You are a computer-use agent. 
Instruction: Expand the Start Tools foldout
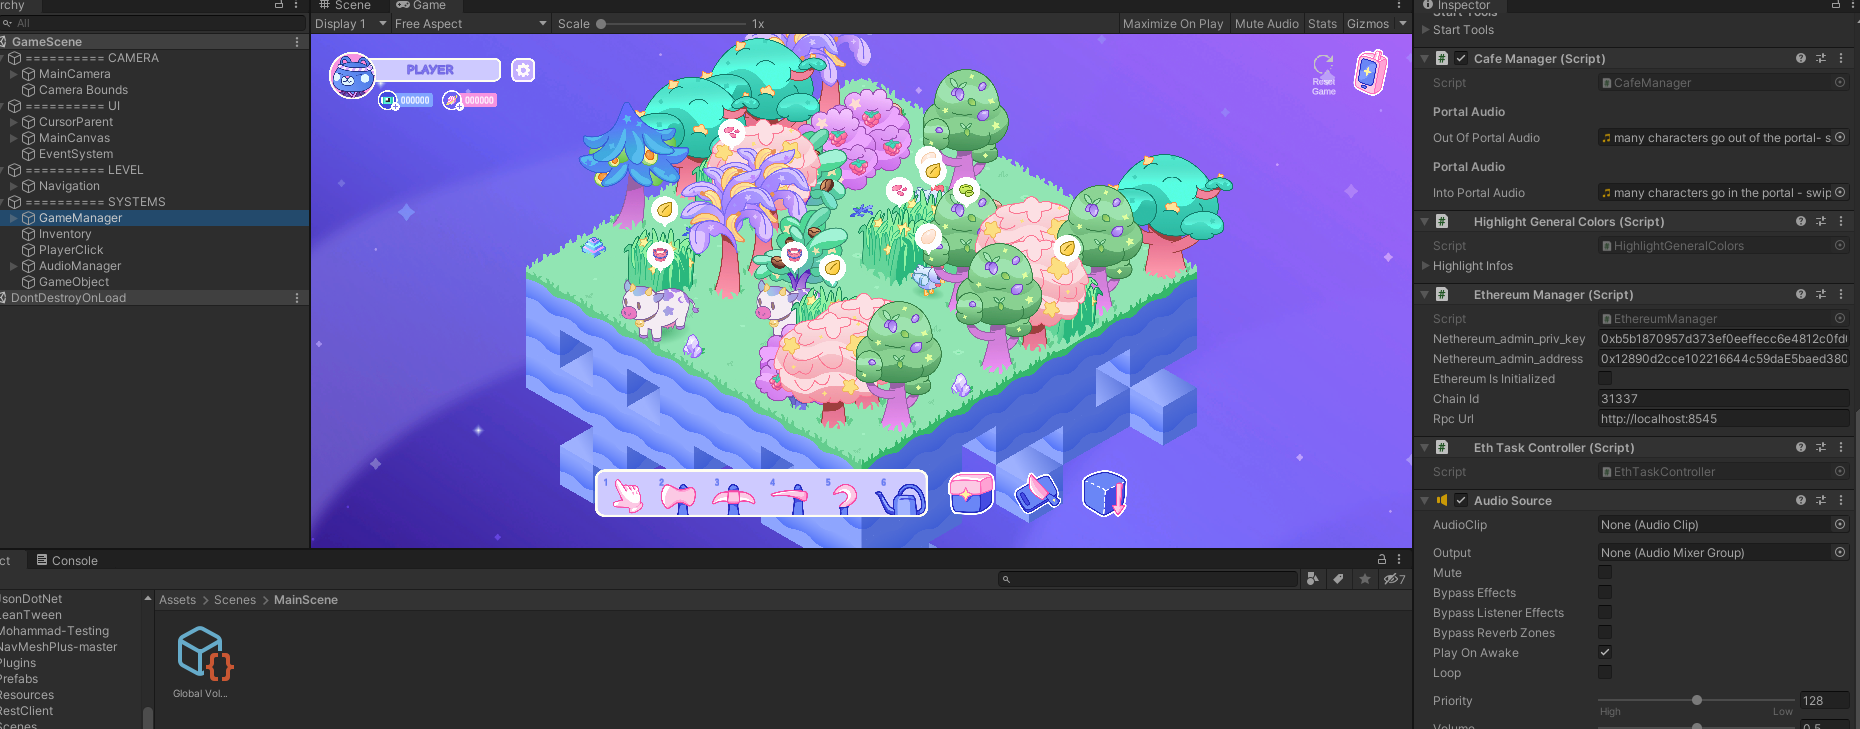click(x=1425, y=30)
